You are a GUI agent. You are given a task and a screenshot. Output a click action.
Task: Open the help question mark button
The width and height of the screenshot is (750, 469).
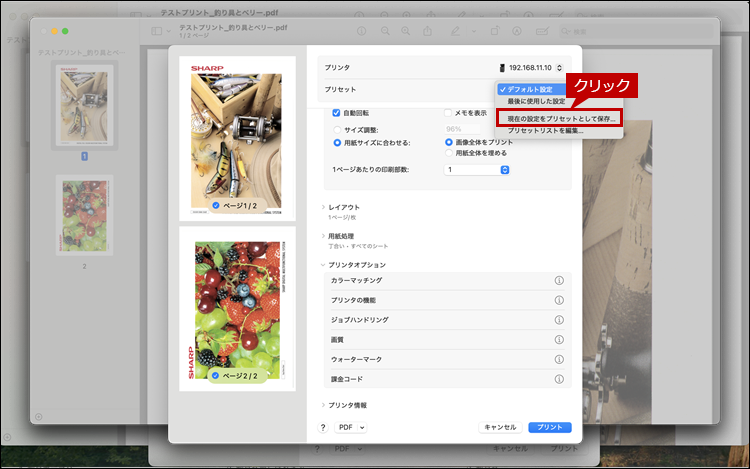pyautogui.click(x=323, y=427)
